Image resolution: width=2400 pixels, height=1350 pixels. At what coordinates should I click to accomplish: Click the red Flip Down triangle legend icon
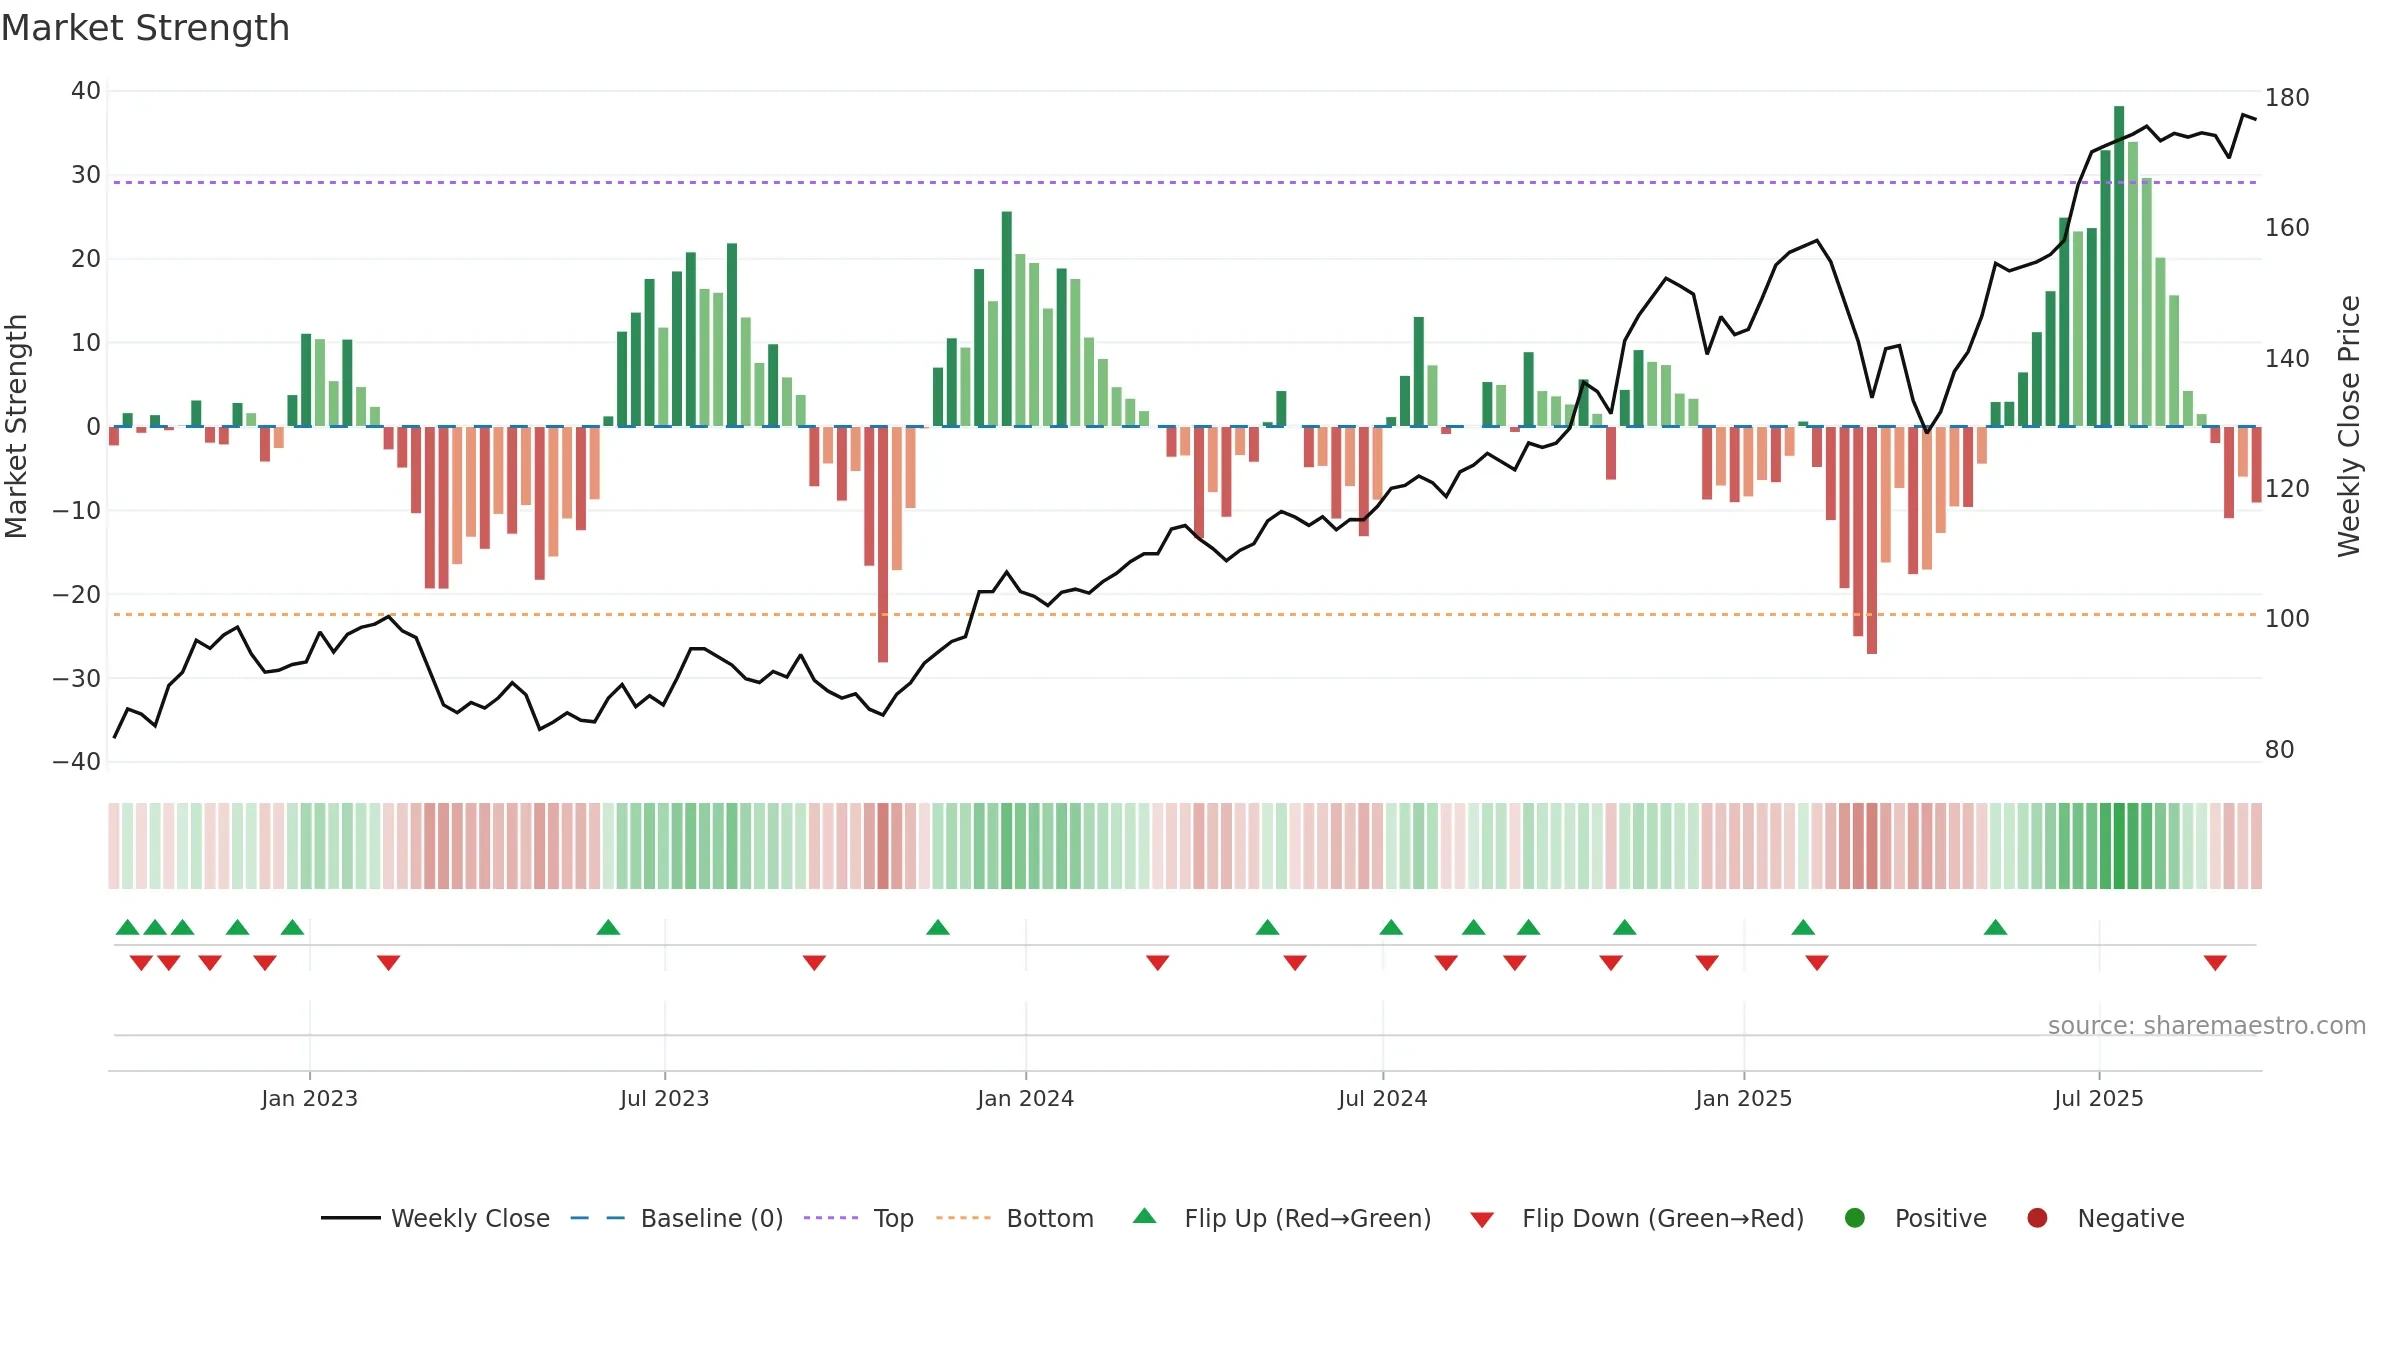click(1482, 1220)
